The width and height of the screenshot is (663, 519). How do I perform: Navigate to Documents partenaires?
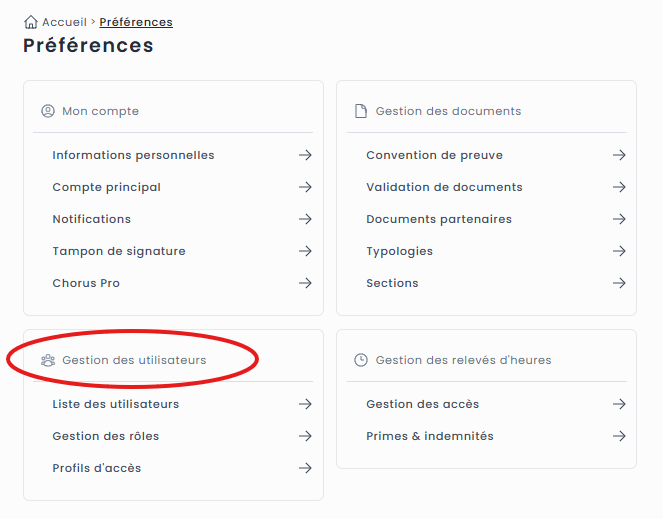pos(439,219)
